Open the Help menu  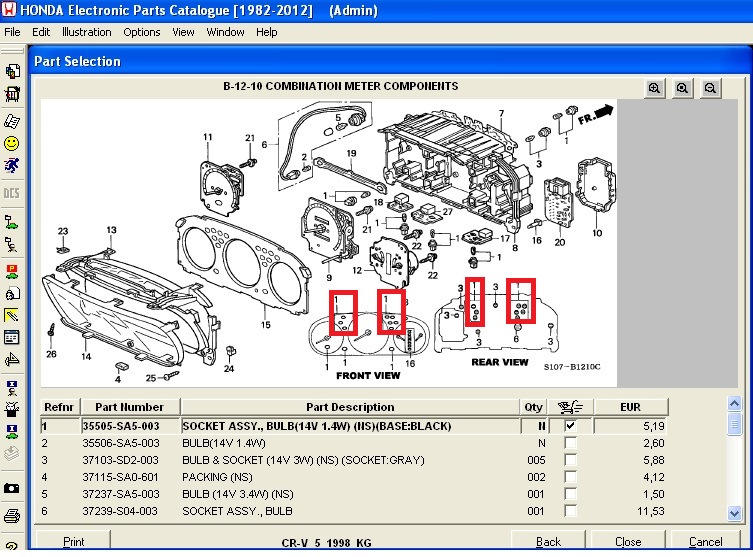[x=267, y=32]
